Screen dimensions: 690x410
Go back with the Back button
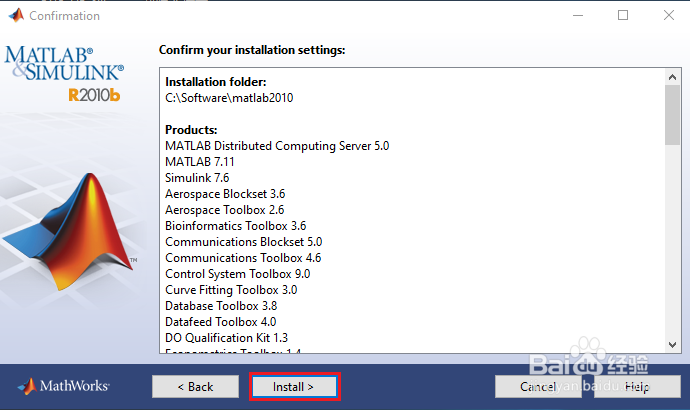(195, 386)
